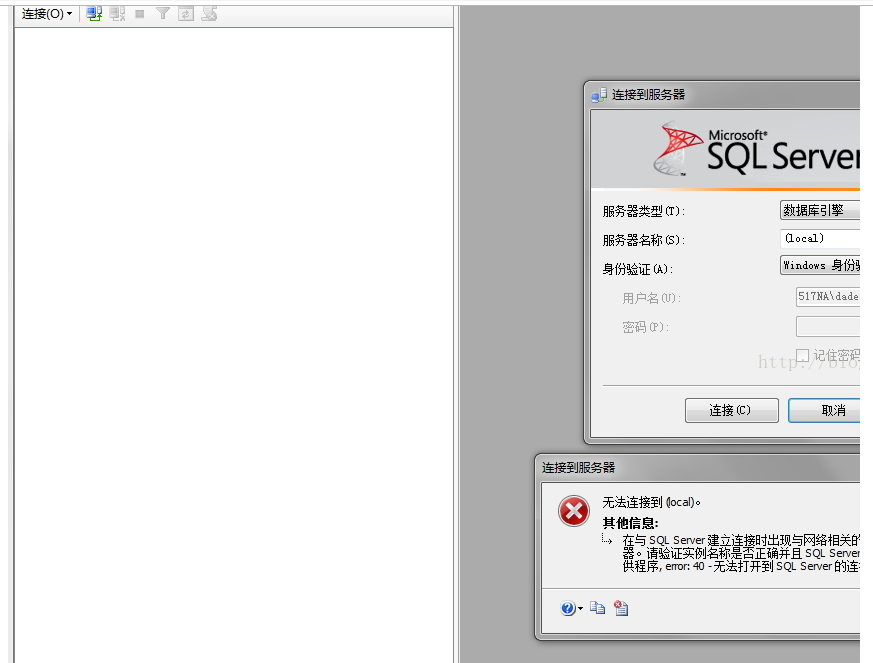
Task: Open the 服务器类型 combo box showing 数据库引擎
Action: point(820,210)
